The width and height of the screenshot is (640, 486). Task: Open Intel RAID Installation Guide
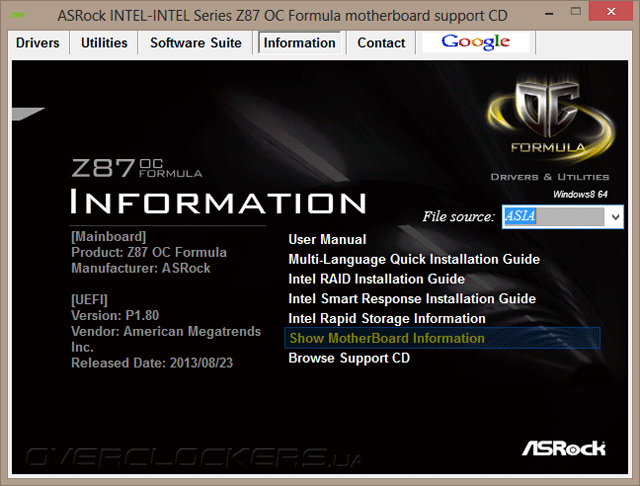(376, 279)
